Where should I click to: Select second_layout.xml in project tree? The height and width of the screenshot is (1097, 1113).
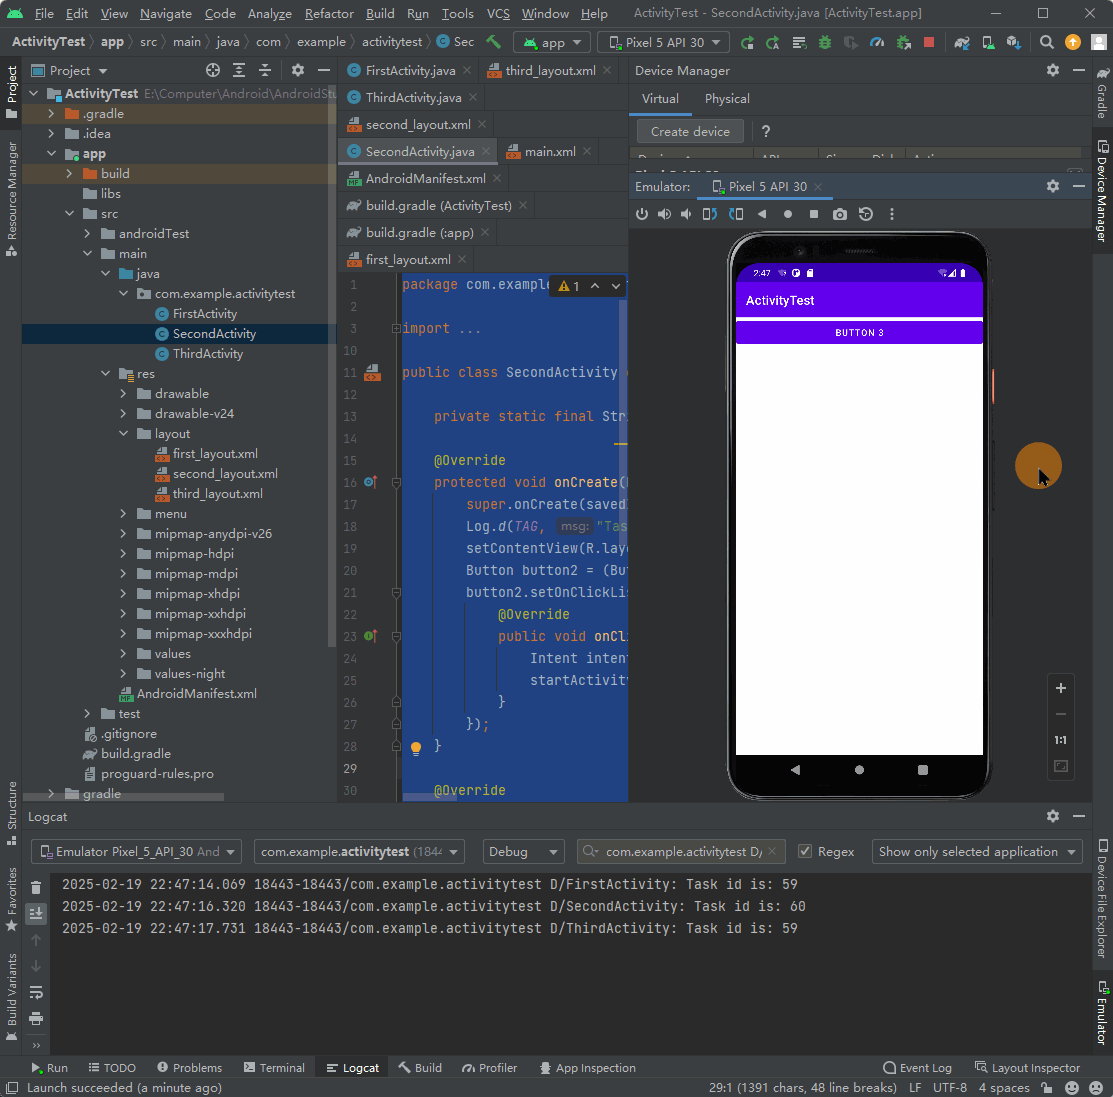[x=225, y=474]
